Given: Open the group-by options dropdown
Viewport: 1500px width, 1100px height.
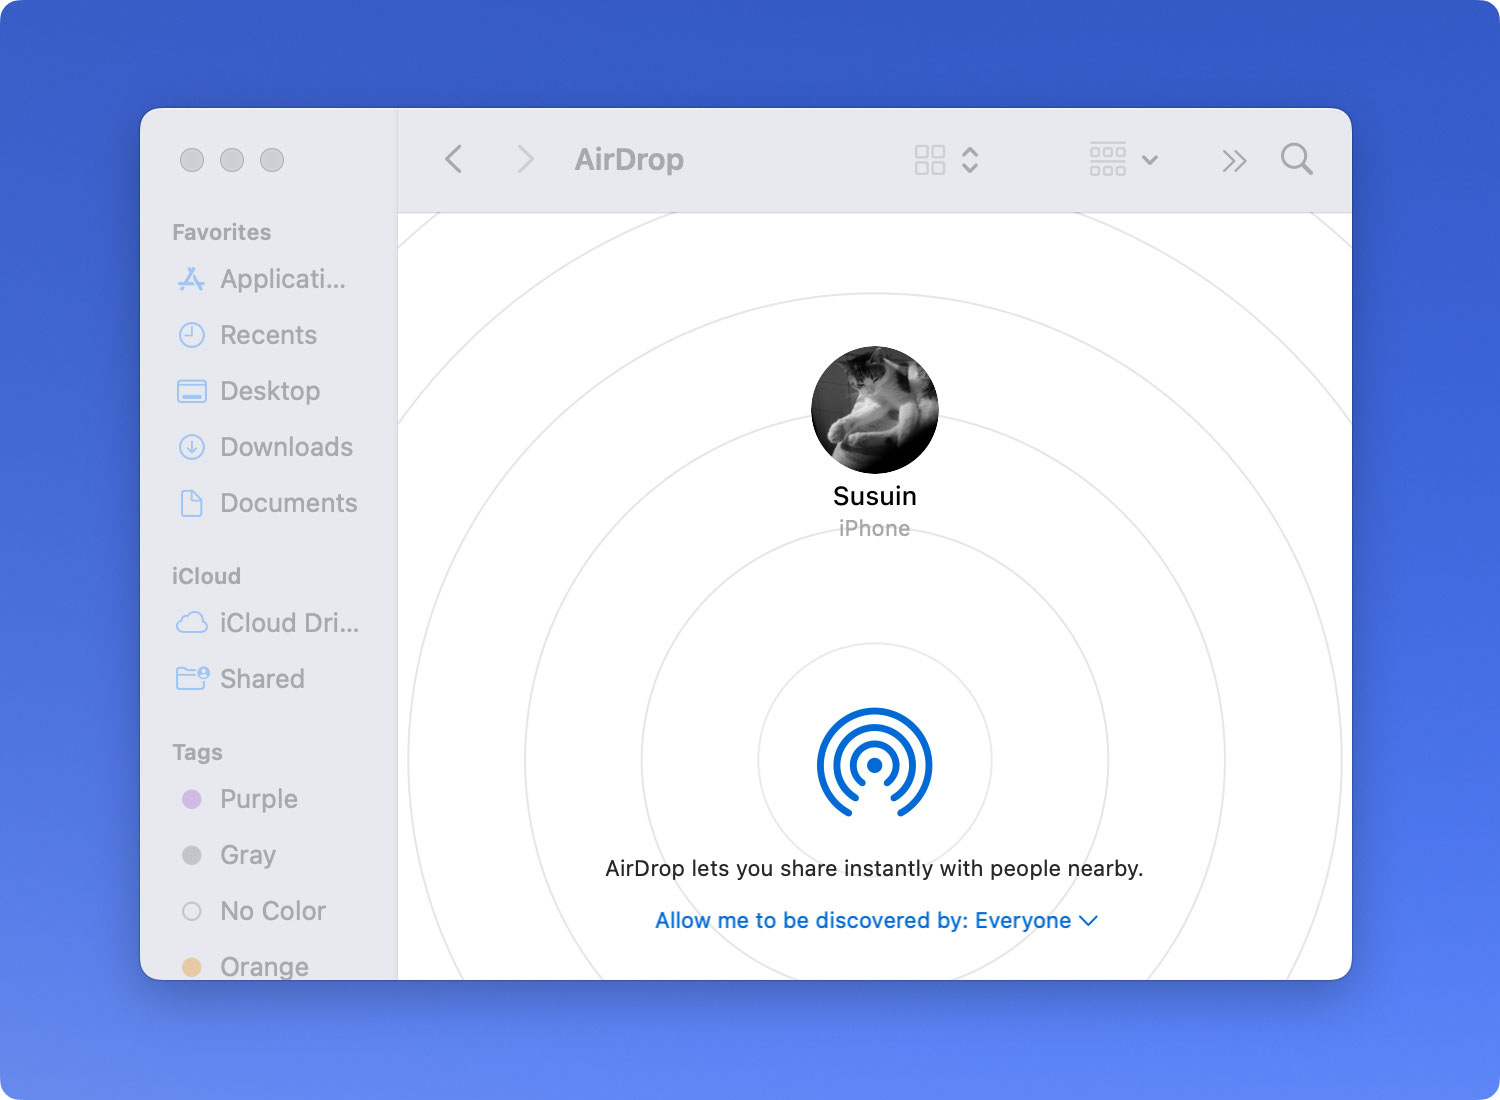Looking at the screenshot, I should 1123,159.
